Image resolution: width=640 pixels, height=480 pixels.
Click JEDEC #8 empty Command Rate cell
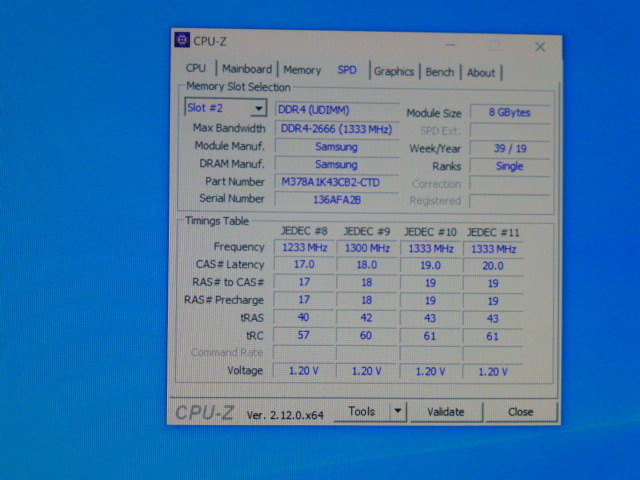click(304, 353)
